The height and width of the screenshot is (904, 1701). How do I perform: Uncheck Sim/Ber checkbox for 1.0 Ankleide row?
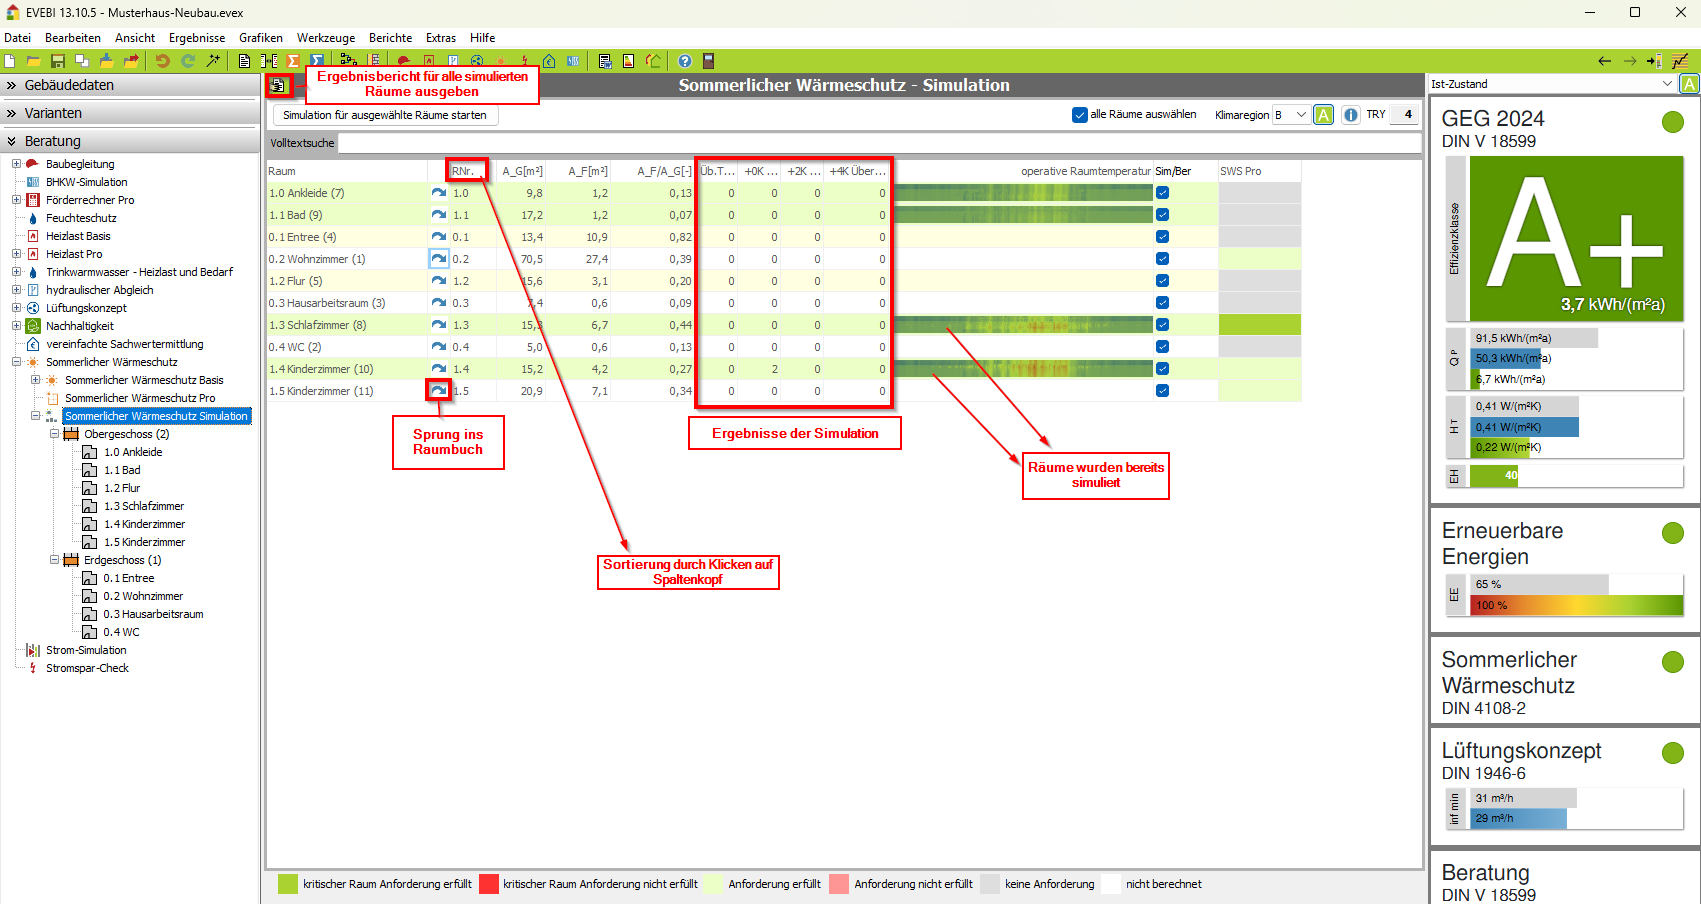click(1162, 193)
